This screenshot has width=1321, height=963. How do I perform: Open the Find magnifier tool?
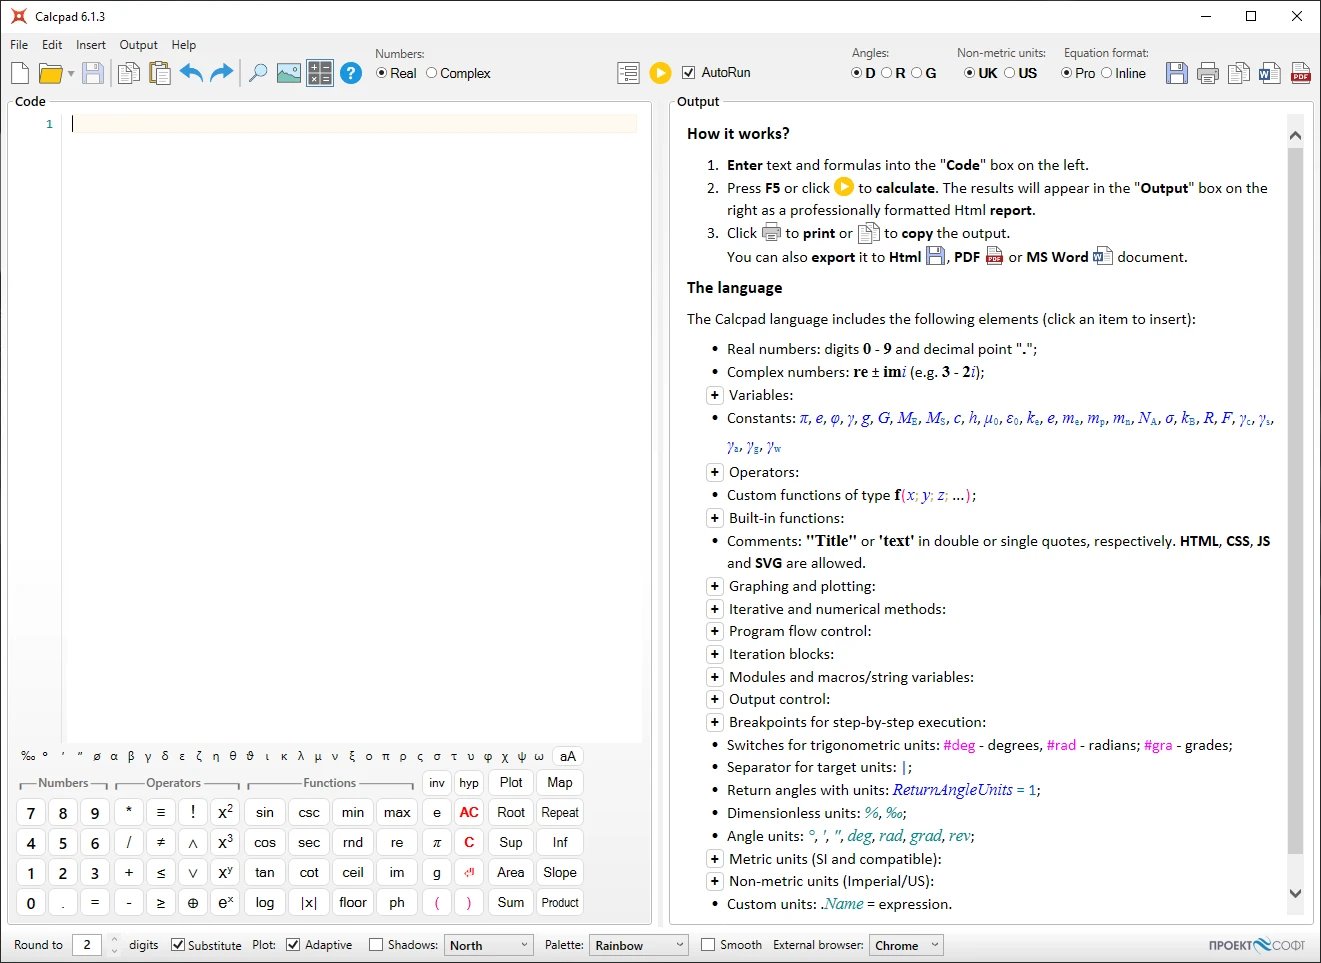click(257, 73)
